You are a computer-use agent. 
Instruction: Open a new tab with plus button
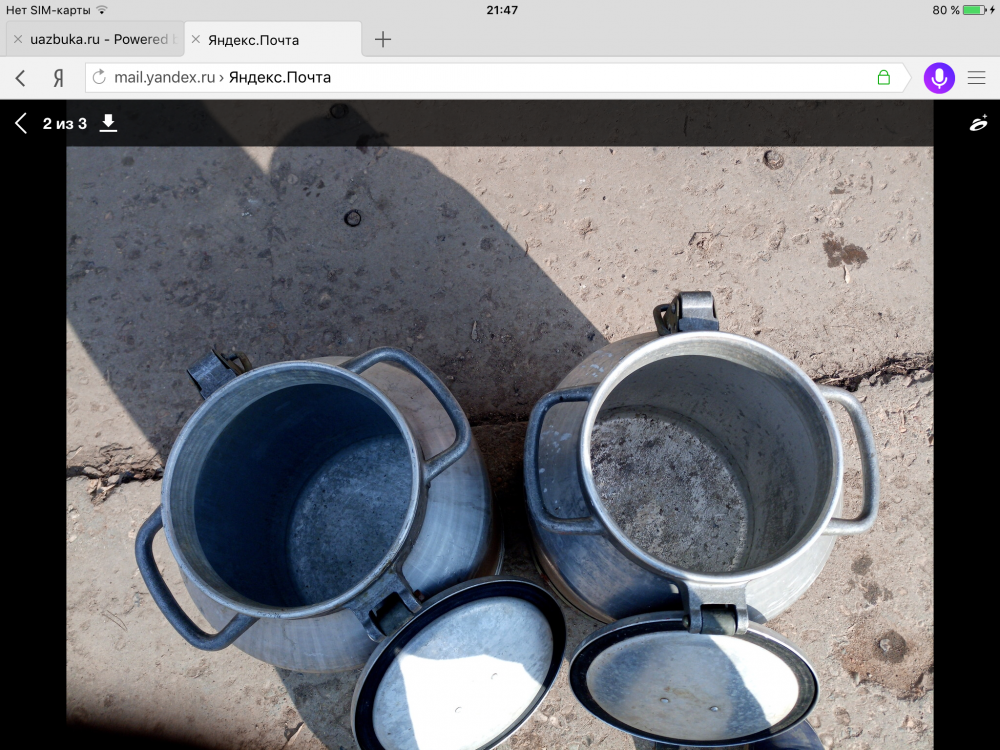coord(383,39)
